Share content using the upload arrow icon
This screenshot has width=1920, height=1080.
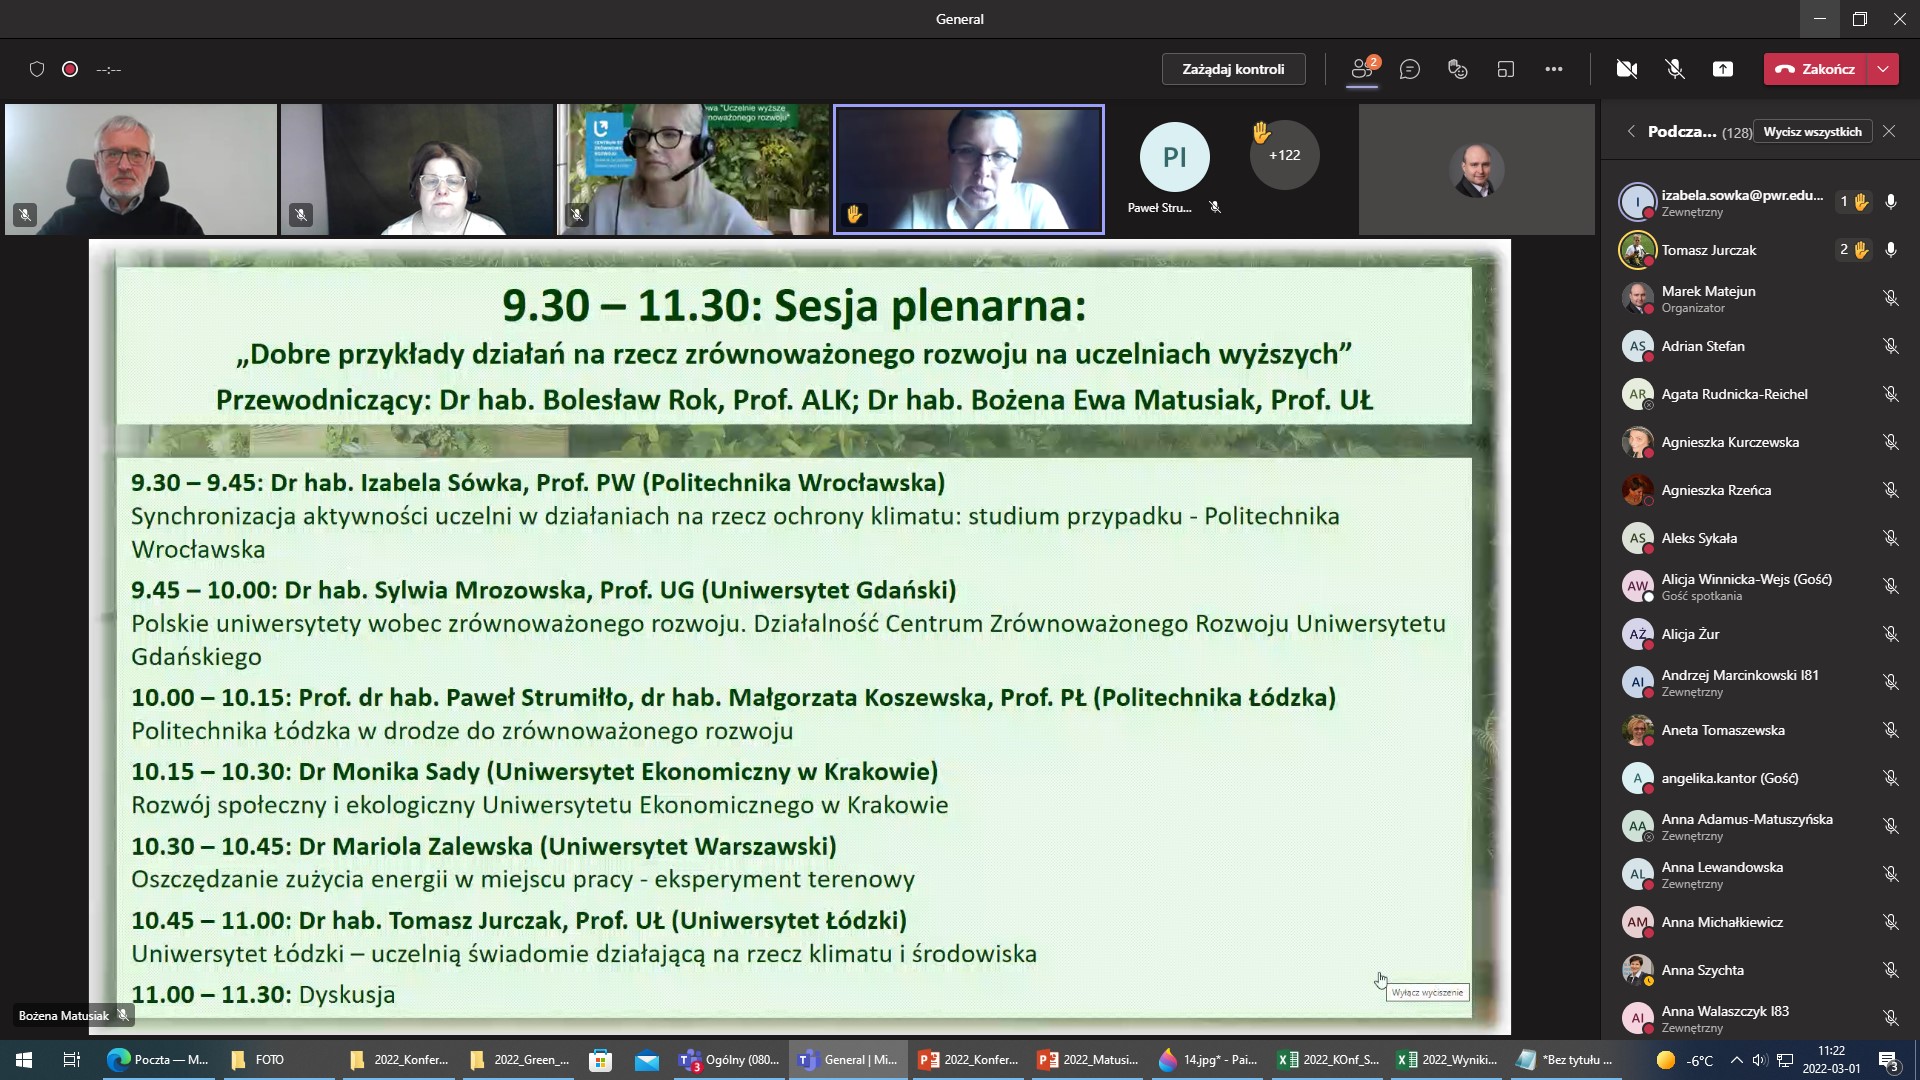pyautogui.click(x=1723, y=69)
